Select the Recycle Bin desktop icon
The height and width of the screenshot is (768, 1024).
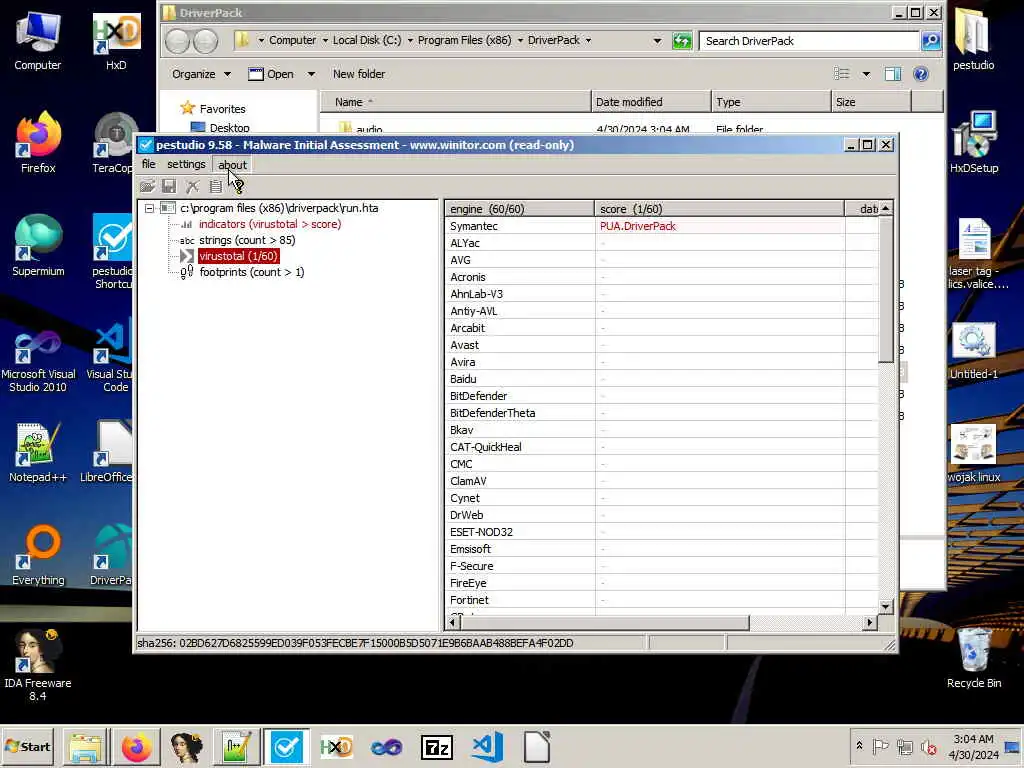click(974, 657)
